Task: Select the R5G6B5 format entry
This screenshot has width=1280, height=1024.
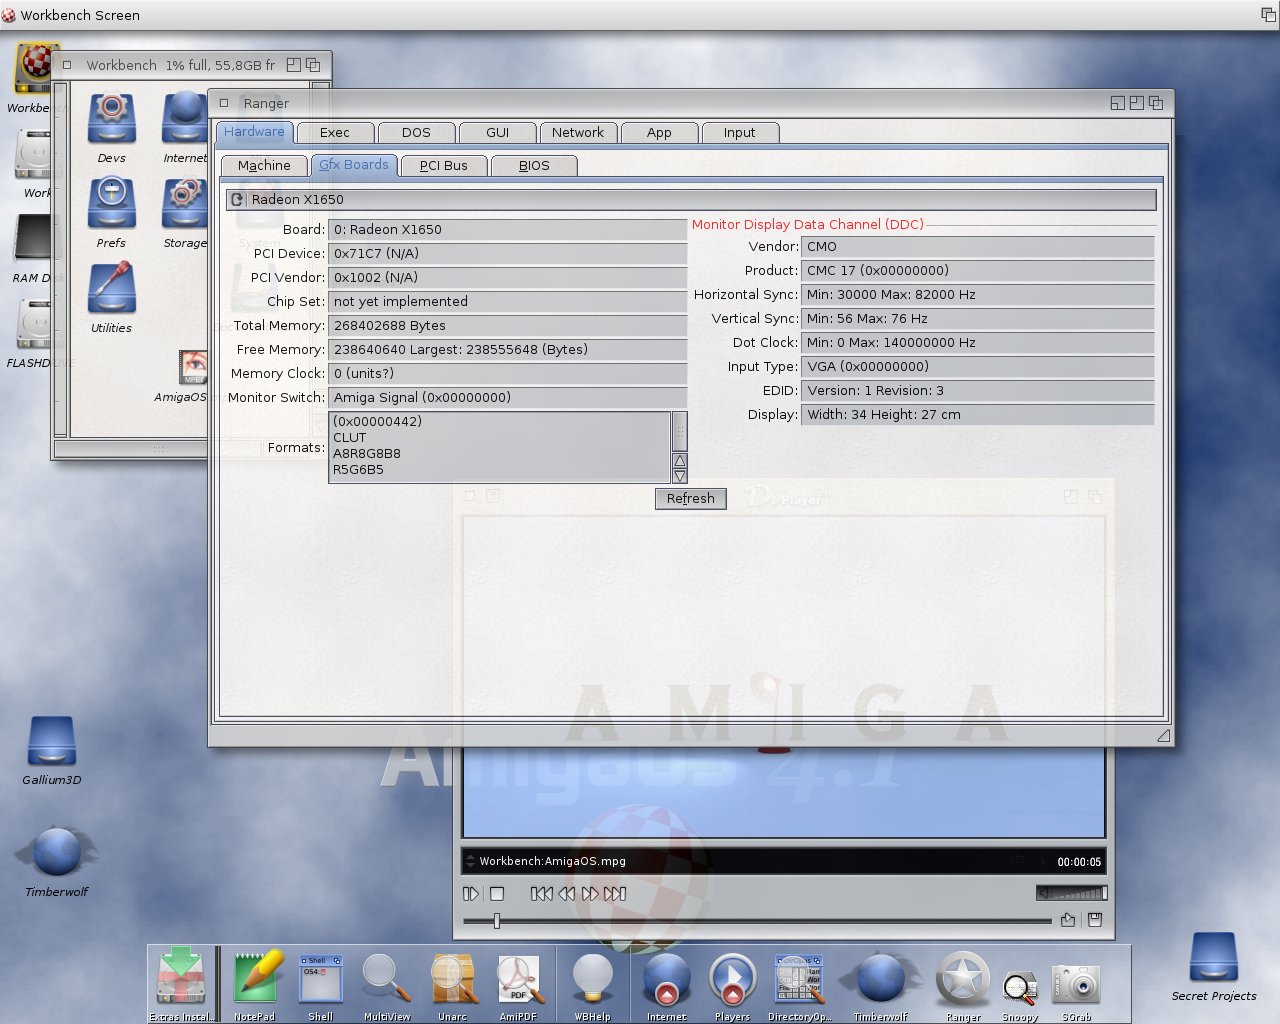Action: pyautogui.click(x=358, y=469)
